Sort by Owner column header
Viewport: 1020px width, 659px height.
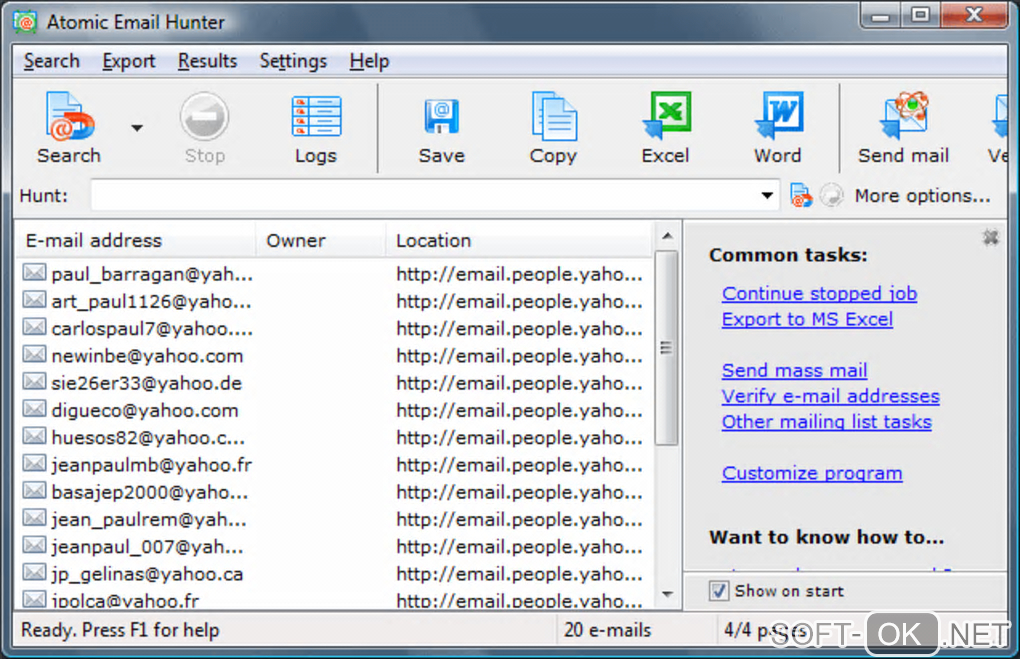321,241
